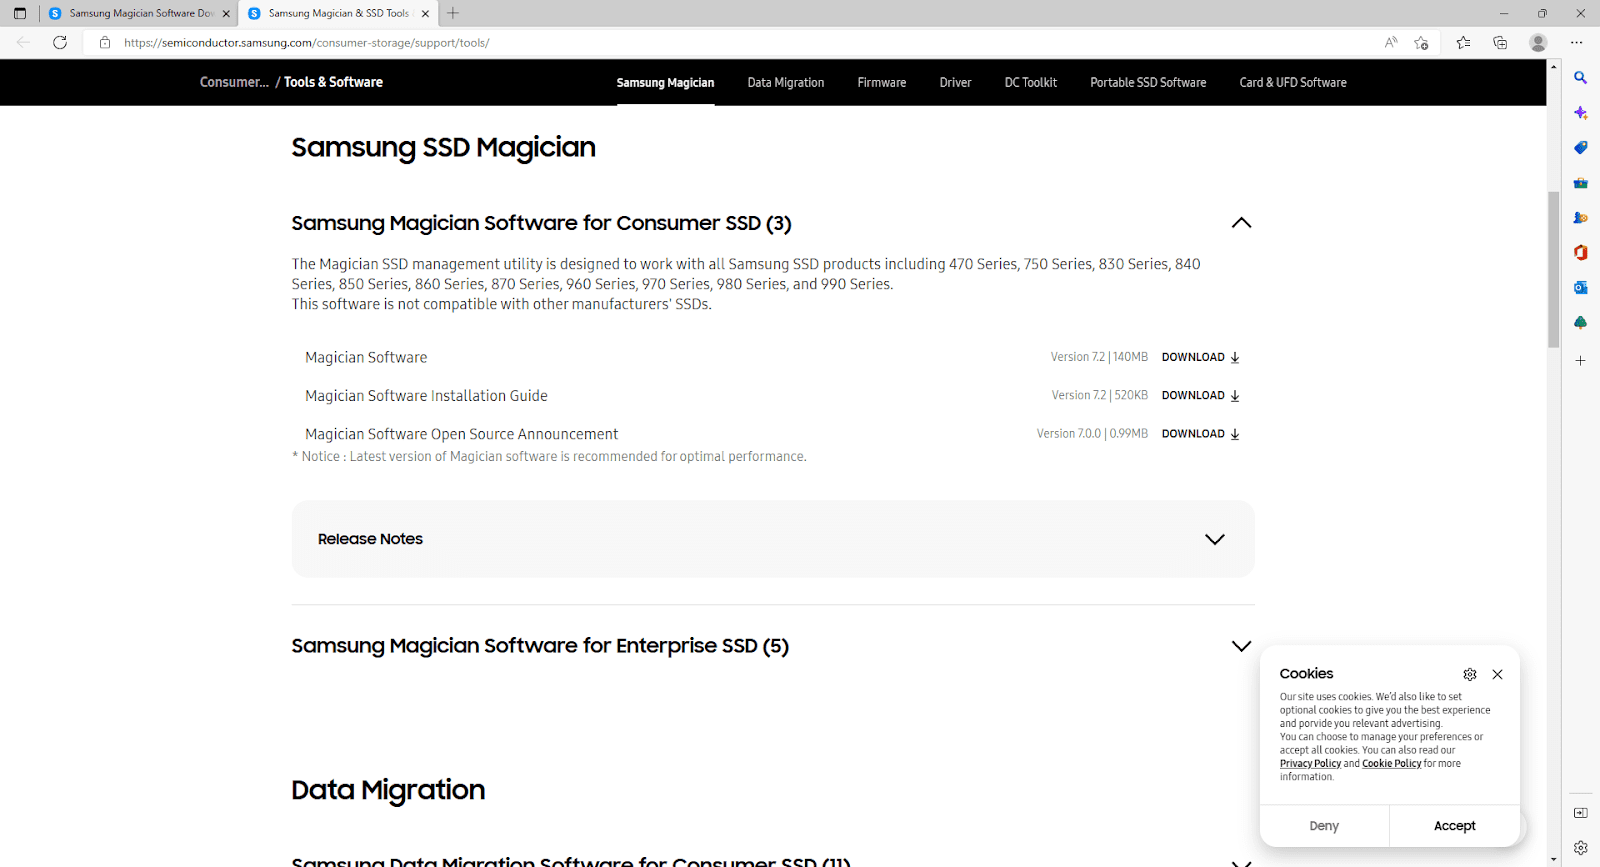Accept cookies in the popup
The width and height of the screenshot is (1600, 867).
[1454, 826]
